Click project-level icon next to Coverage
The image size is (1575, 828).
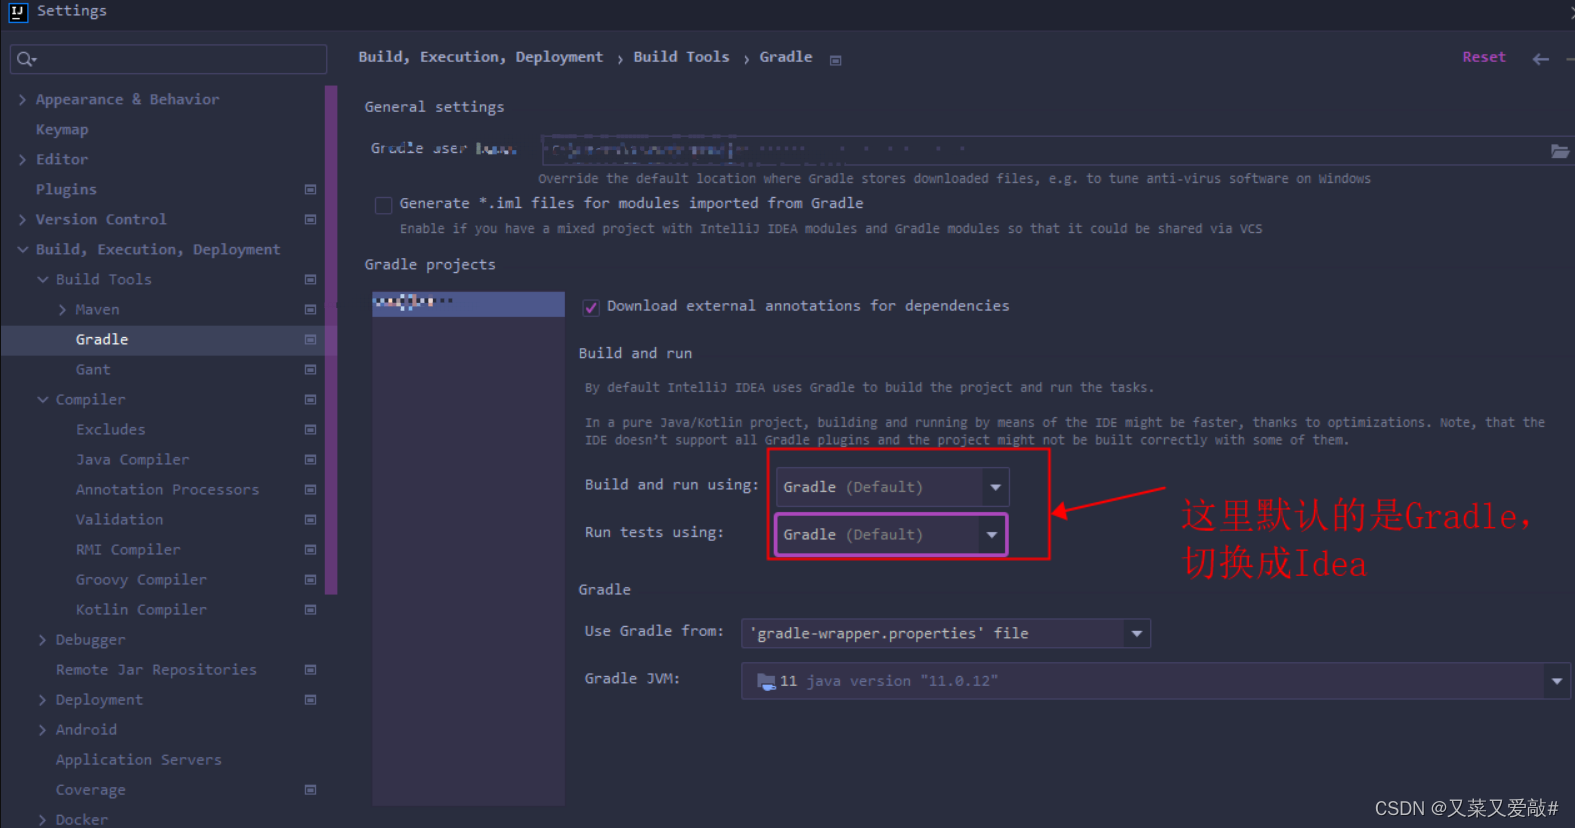click(310, 789)
